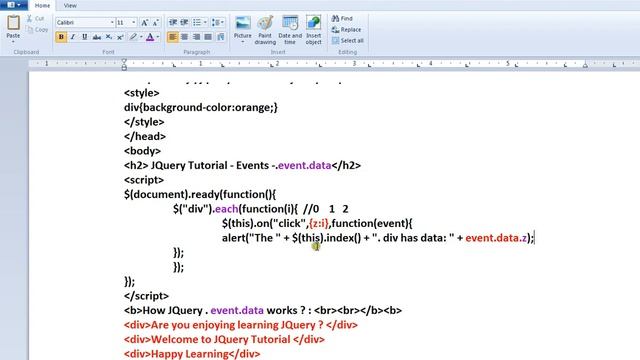Viewport: 640px width, 360px height.
Task: Click the right indent marker on the ruler
Action: coord(585,65)
